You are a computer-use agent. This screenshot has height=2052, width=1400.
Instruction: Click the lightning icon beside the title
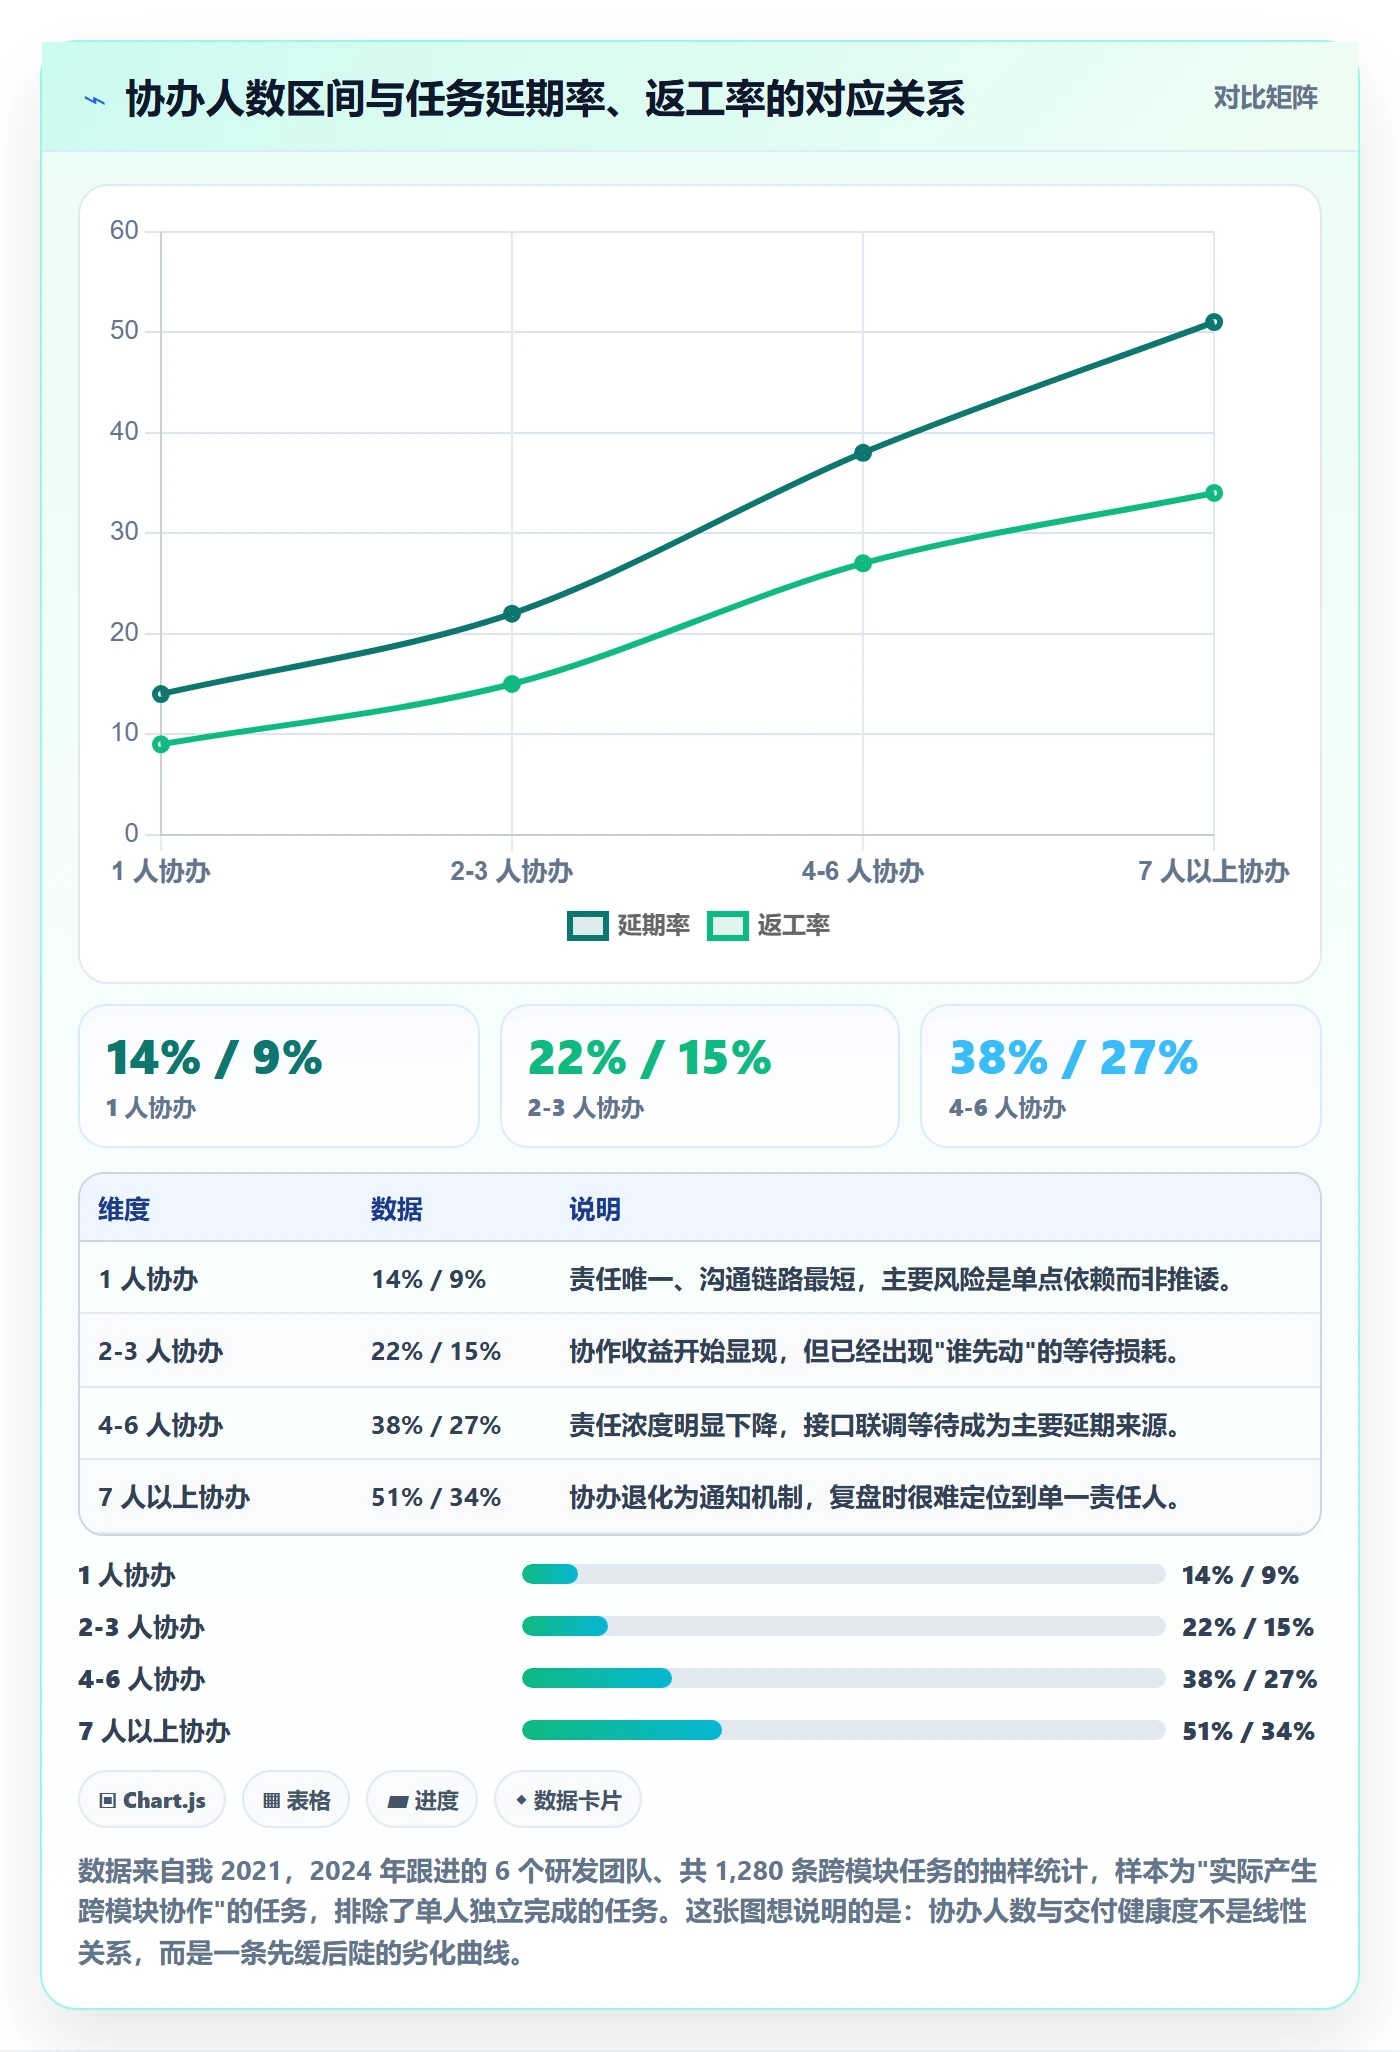95,100
